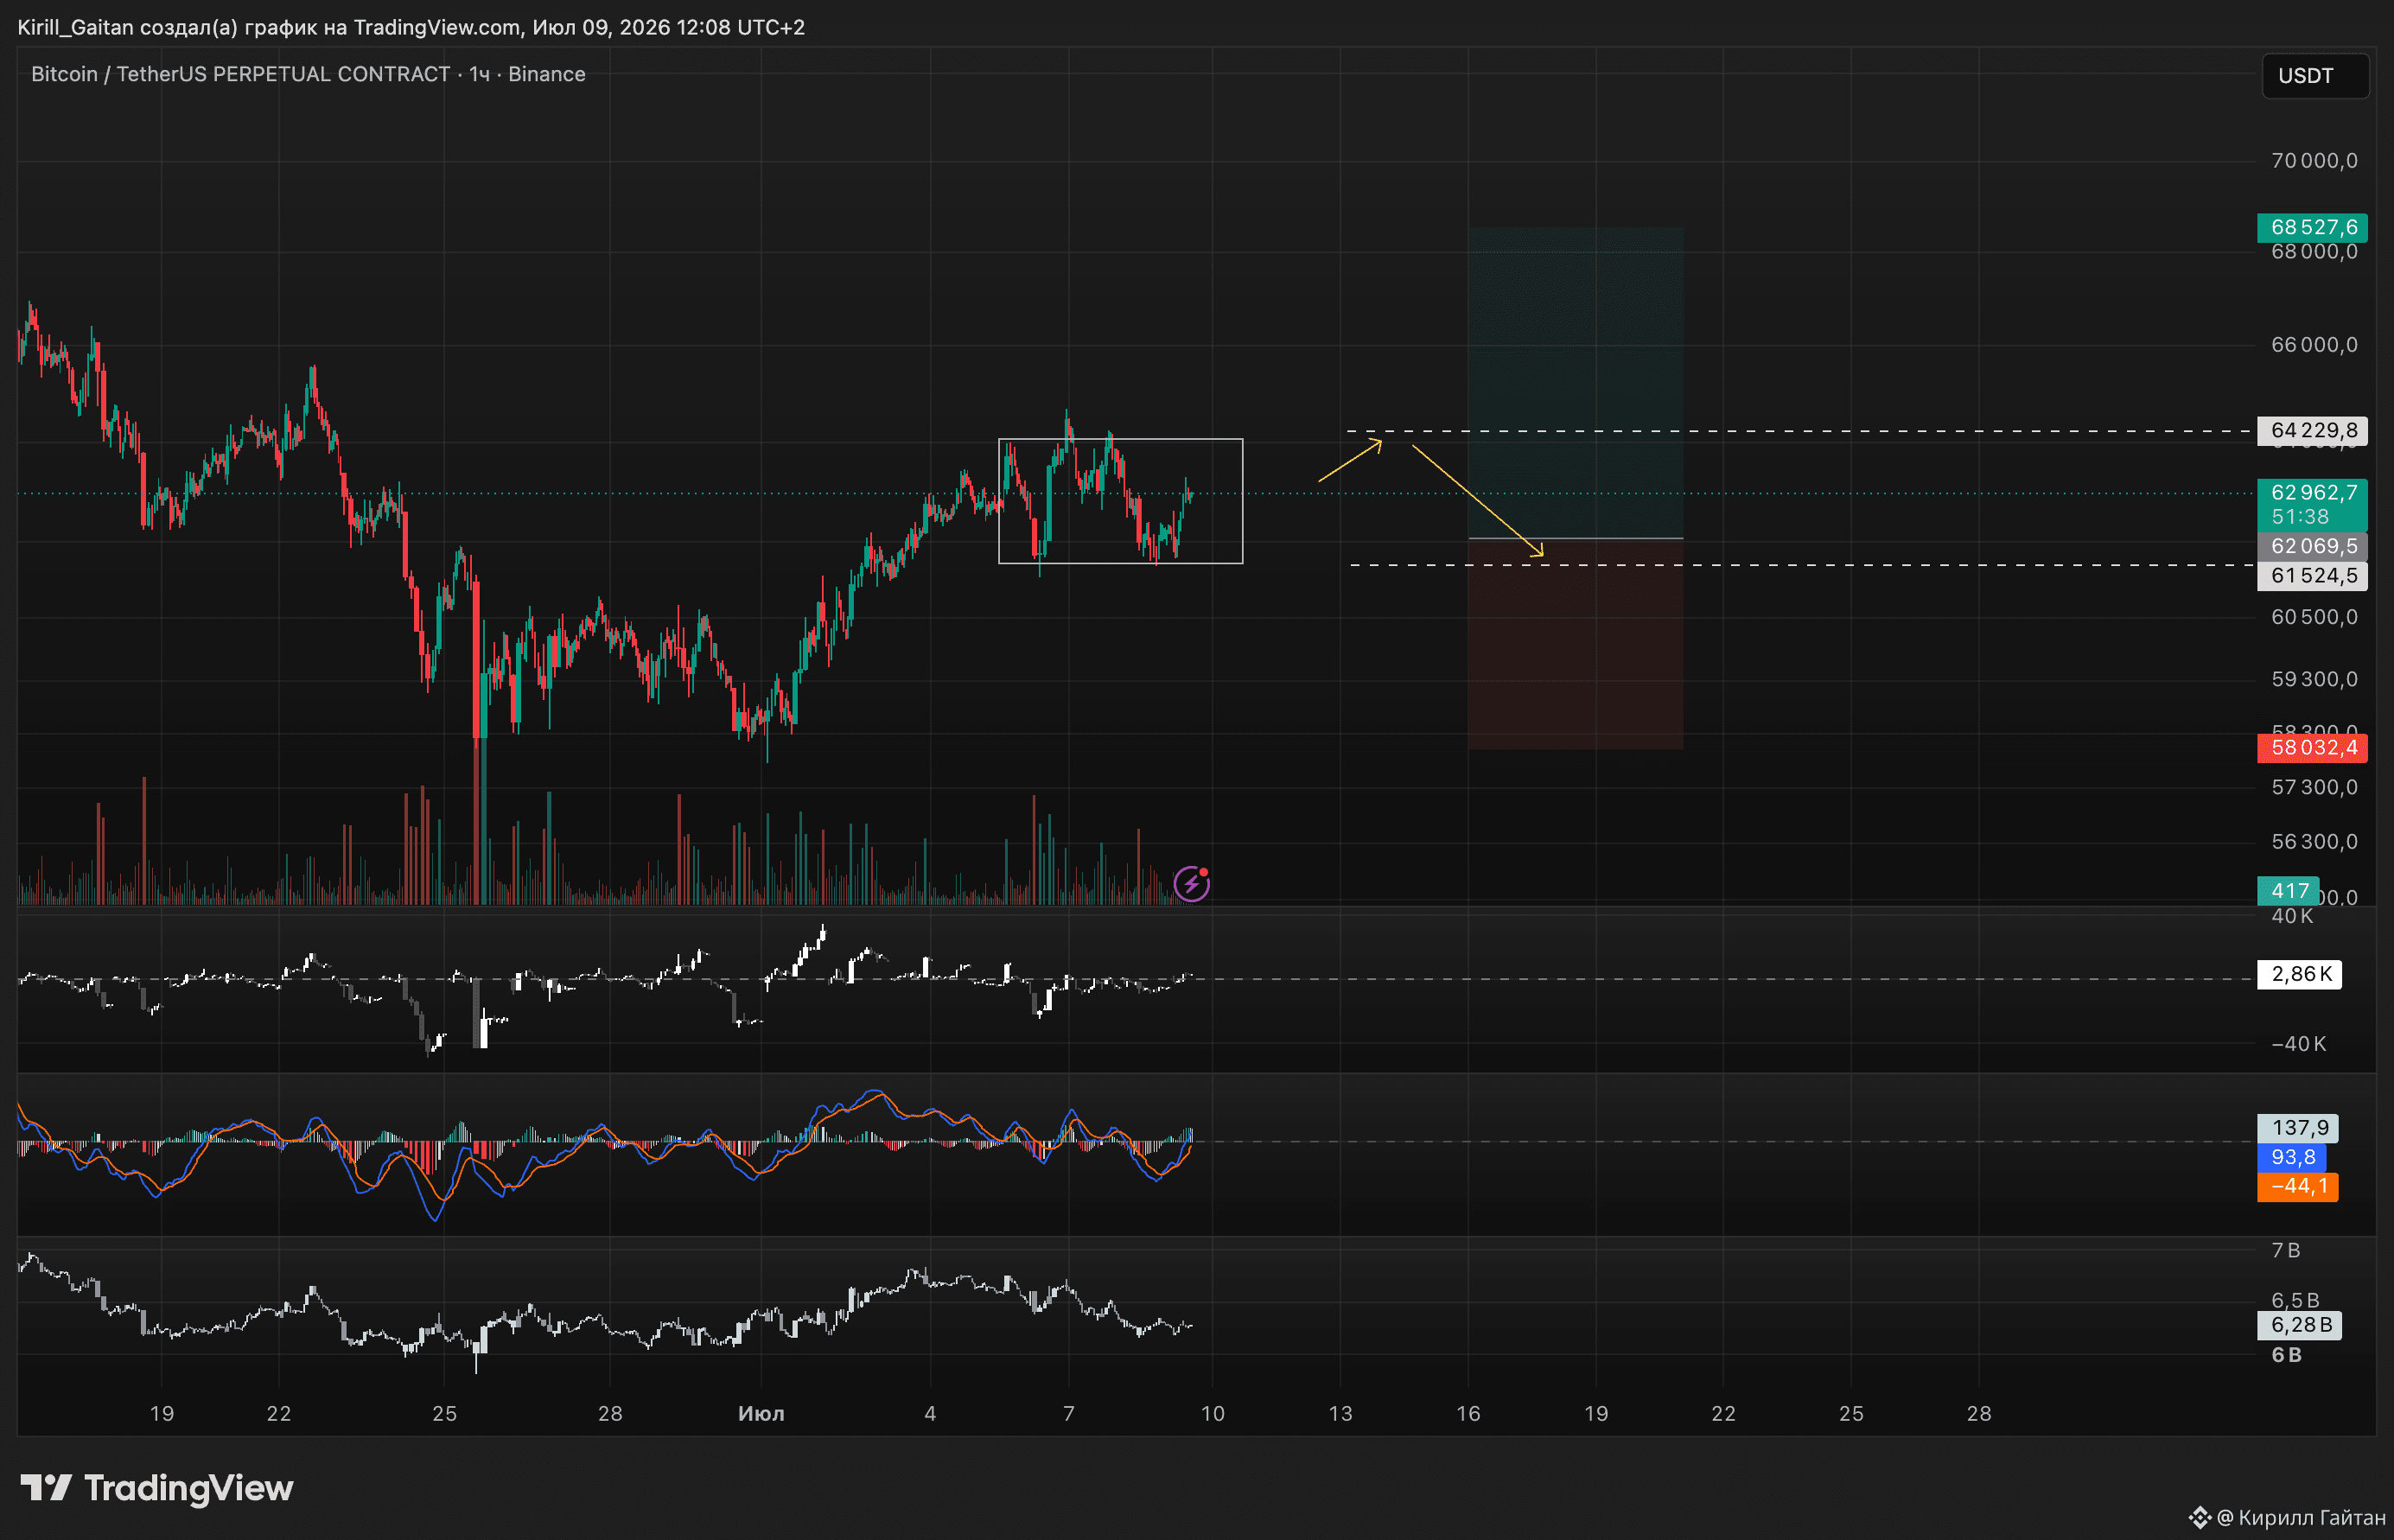
Task: Click the 66 000,0 price axis label
Action: [2313, 345]
